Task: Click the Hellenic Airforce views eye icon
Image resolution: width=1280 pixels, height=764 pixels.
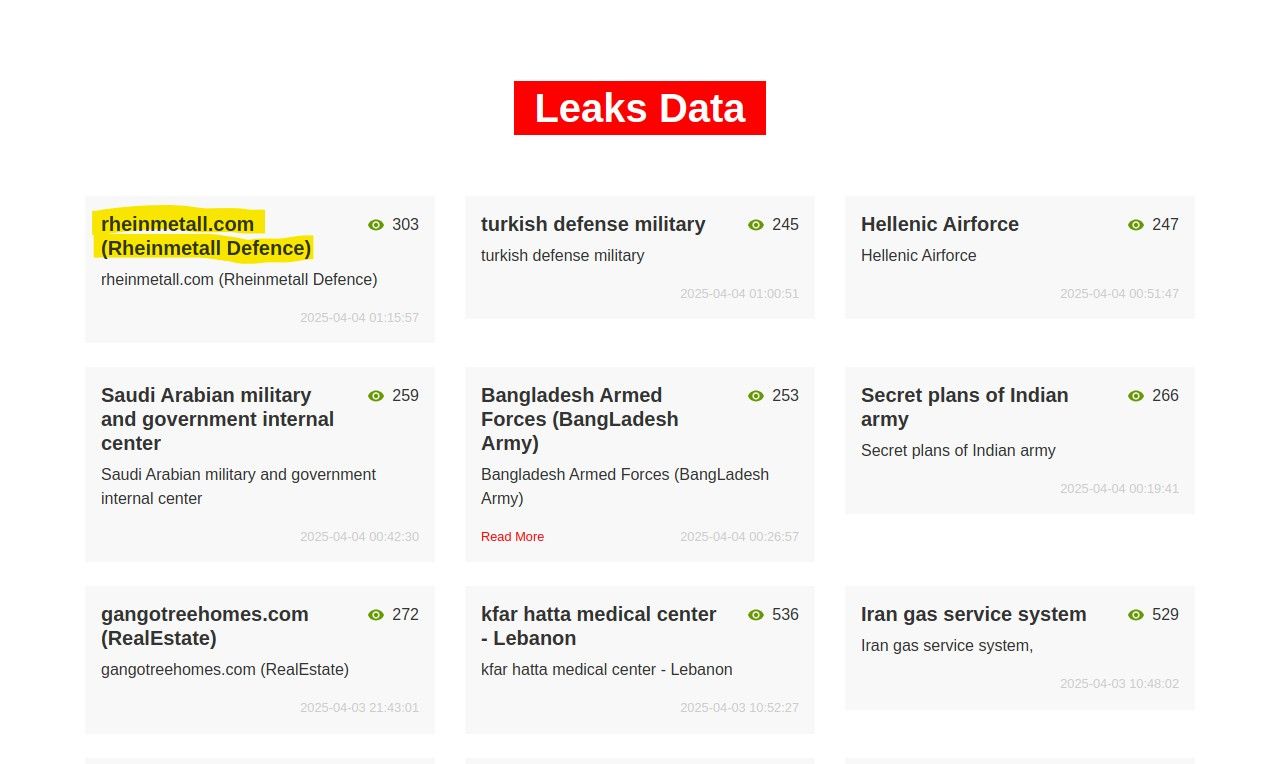Action: (1136, 225)
